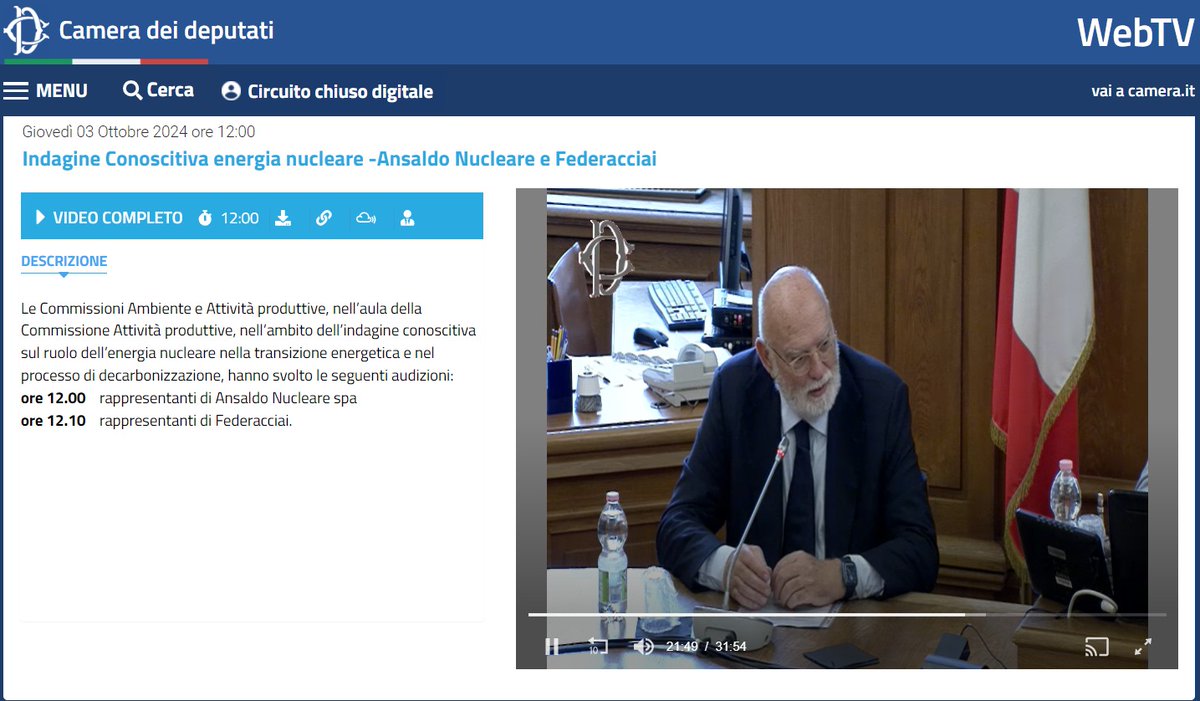Pause the video playback
Screen dimensions: 1200x701
[552, 646]
